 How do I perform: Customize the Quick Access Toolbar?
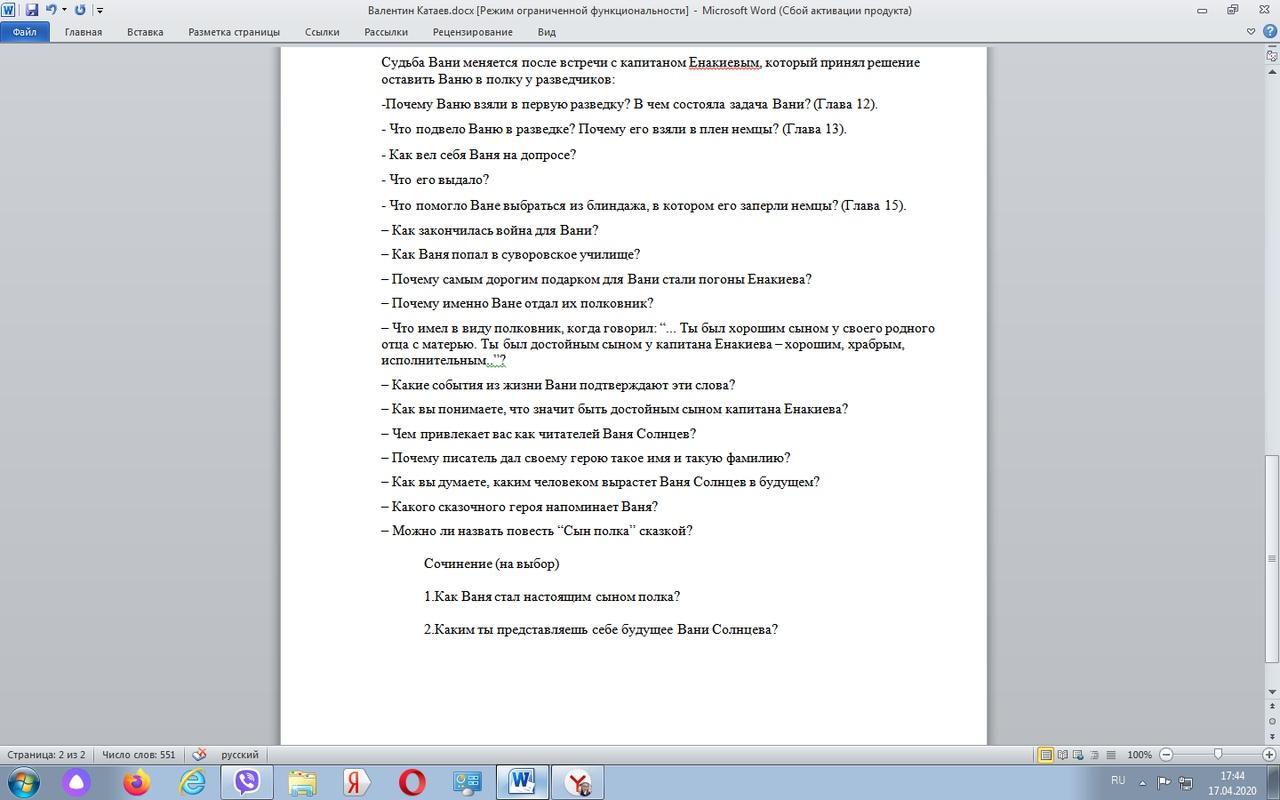[x=100, y=10]
